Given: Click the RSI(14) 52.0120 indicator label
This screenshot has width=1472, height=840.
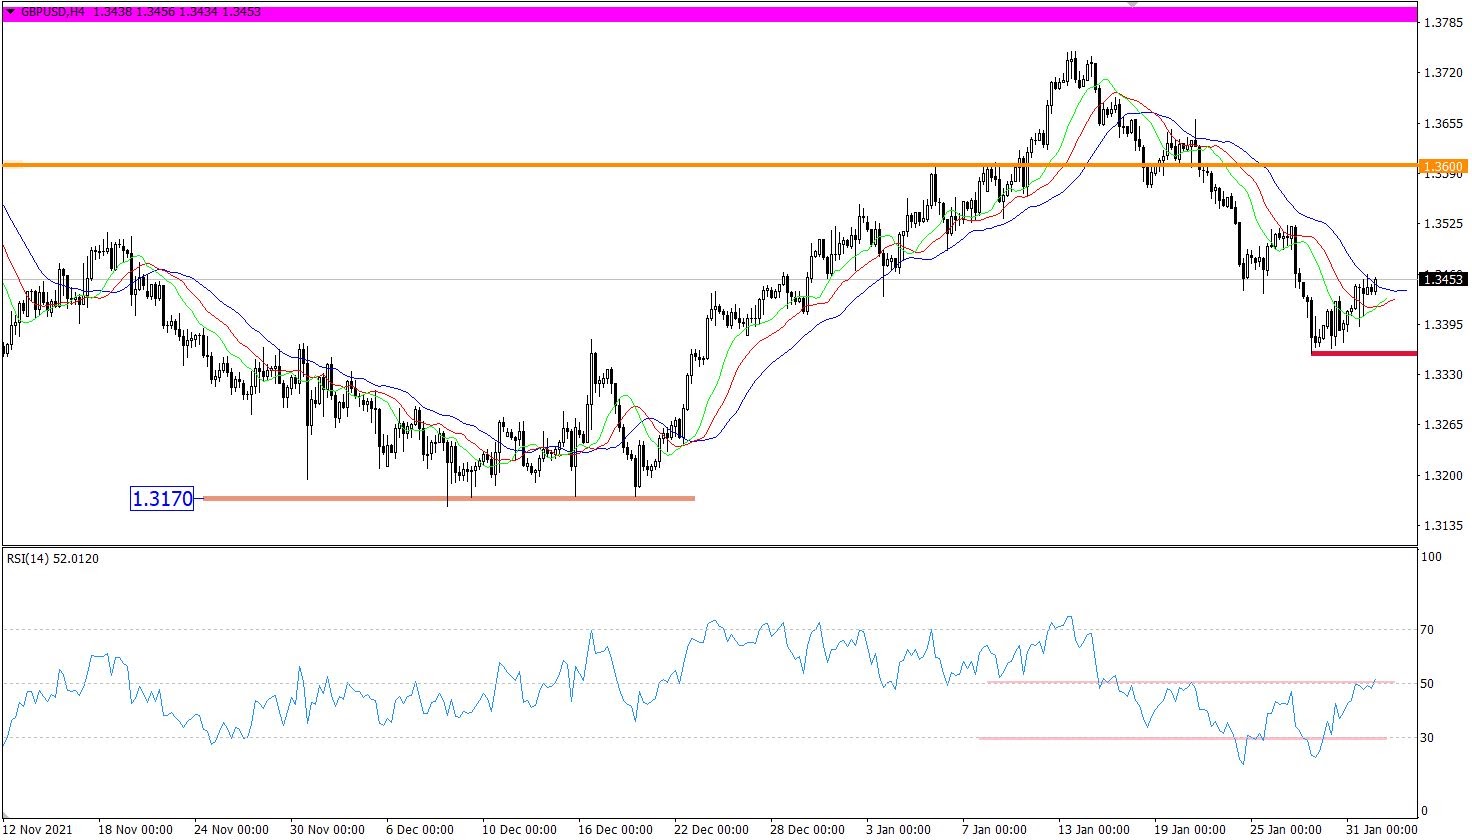Looking at the screenshot, I should (x=53, y=559).
